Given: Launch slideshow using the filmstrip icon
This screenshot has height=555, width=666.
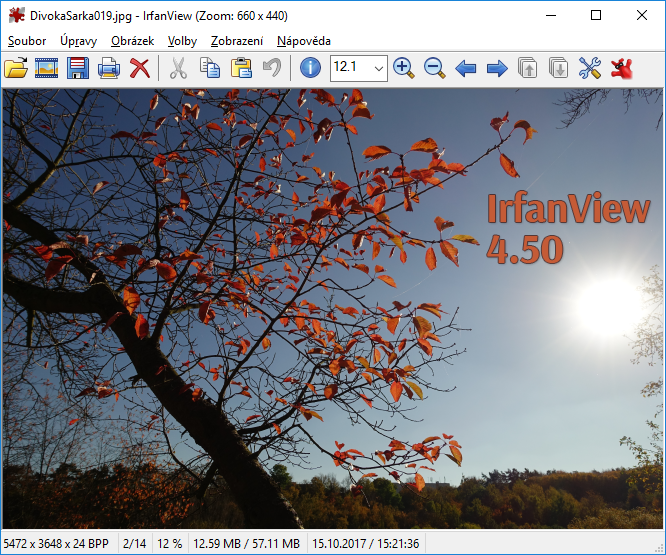Looking at the screenshot, I should pos(46,68).
